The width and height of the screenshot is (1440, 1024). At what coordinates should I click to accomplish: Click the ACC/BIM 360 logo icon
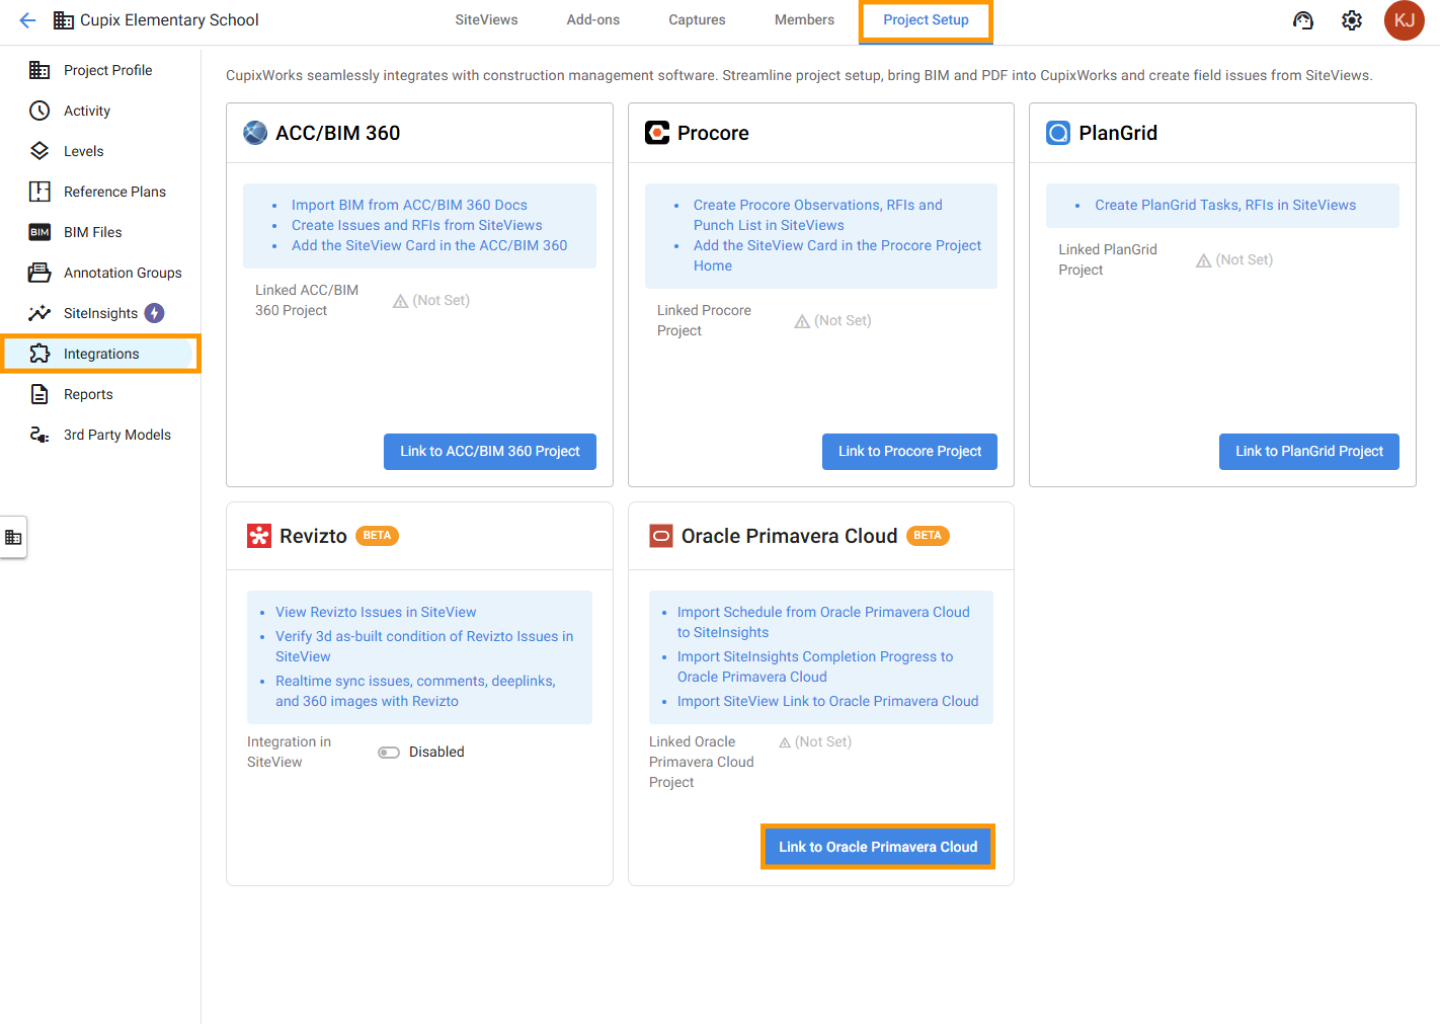coord(255,133)
